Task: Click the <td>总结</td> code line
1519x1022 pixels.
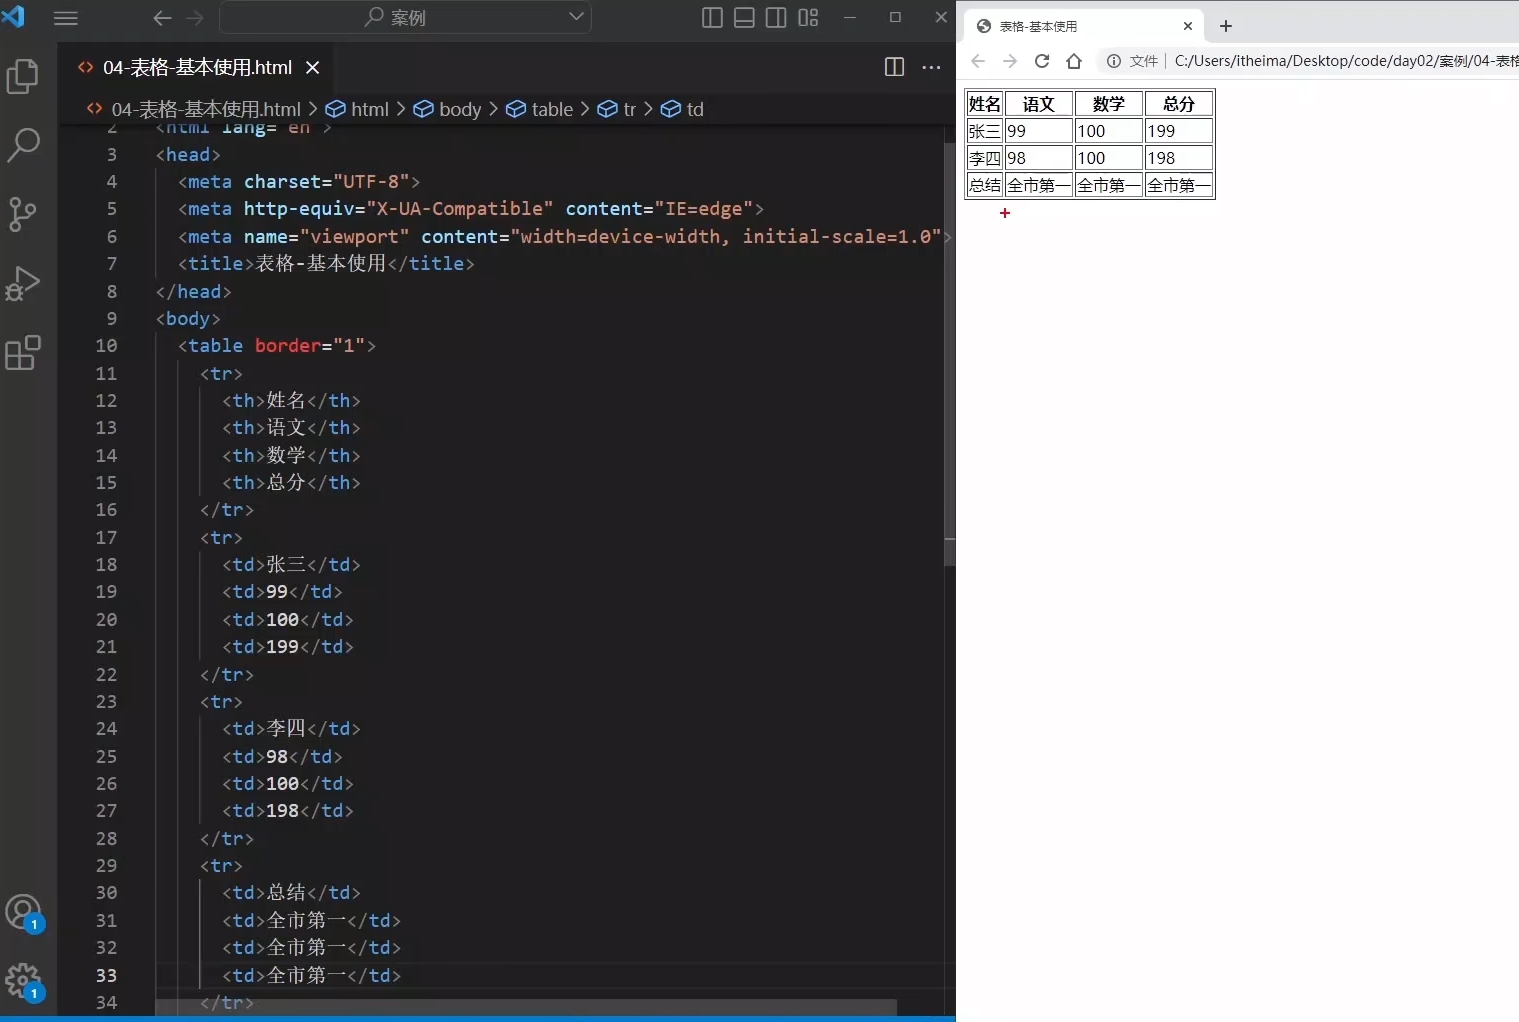Action: (x=291, y=893)
